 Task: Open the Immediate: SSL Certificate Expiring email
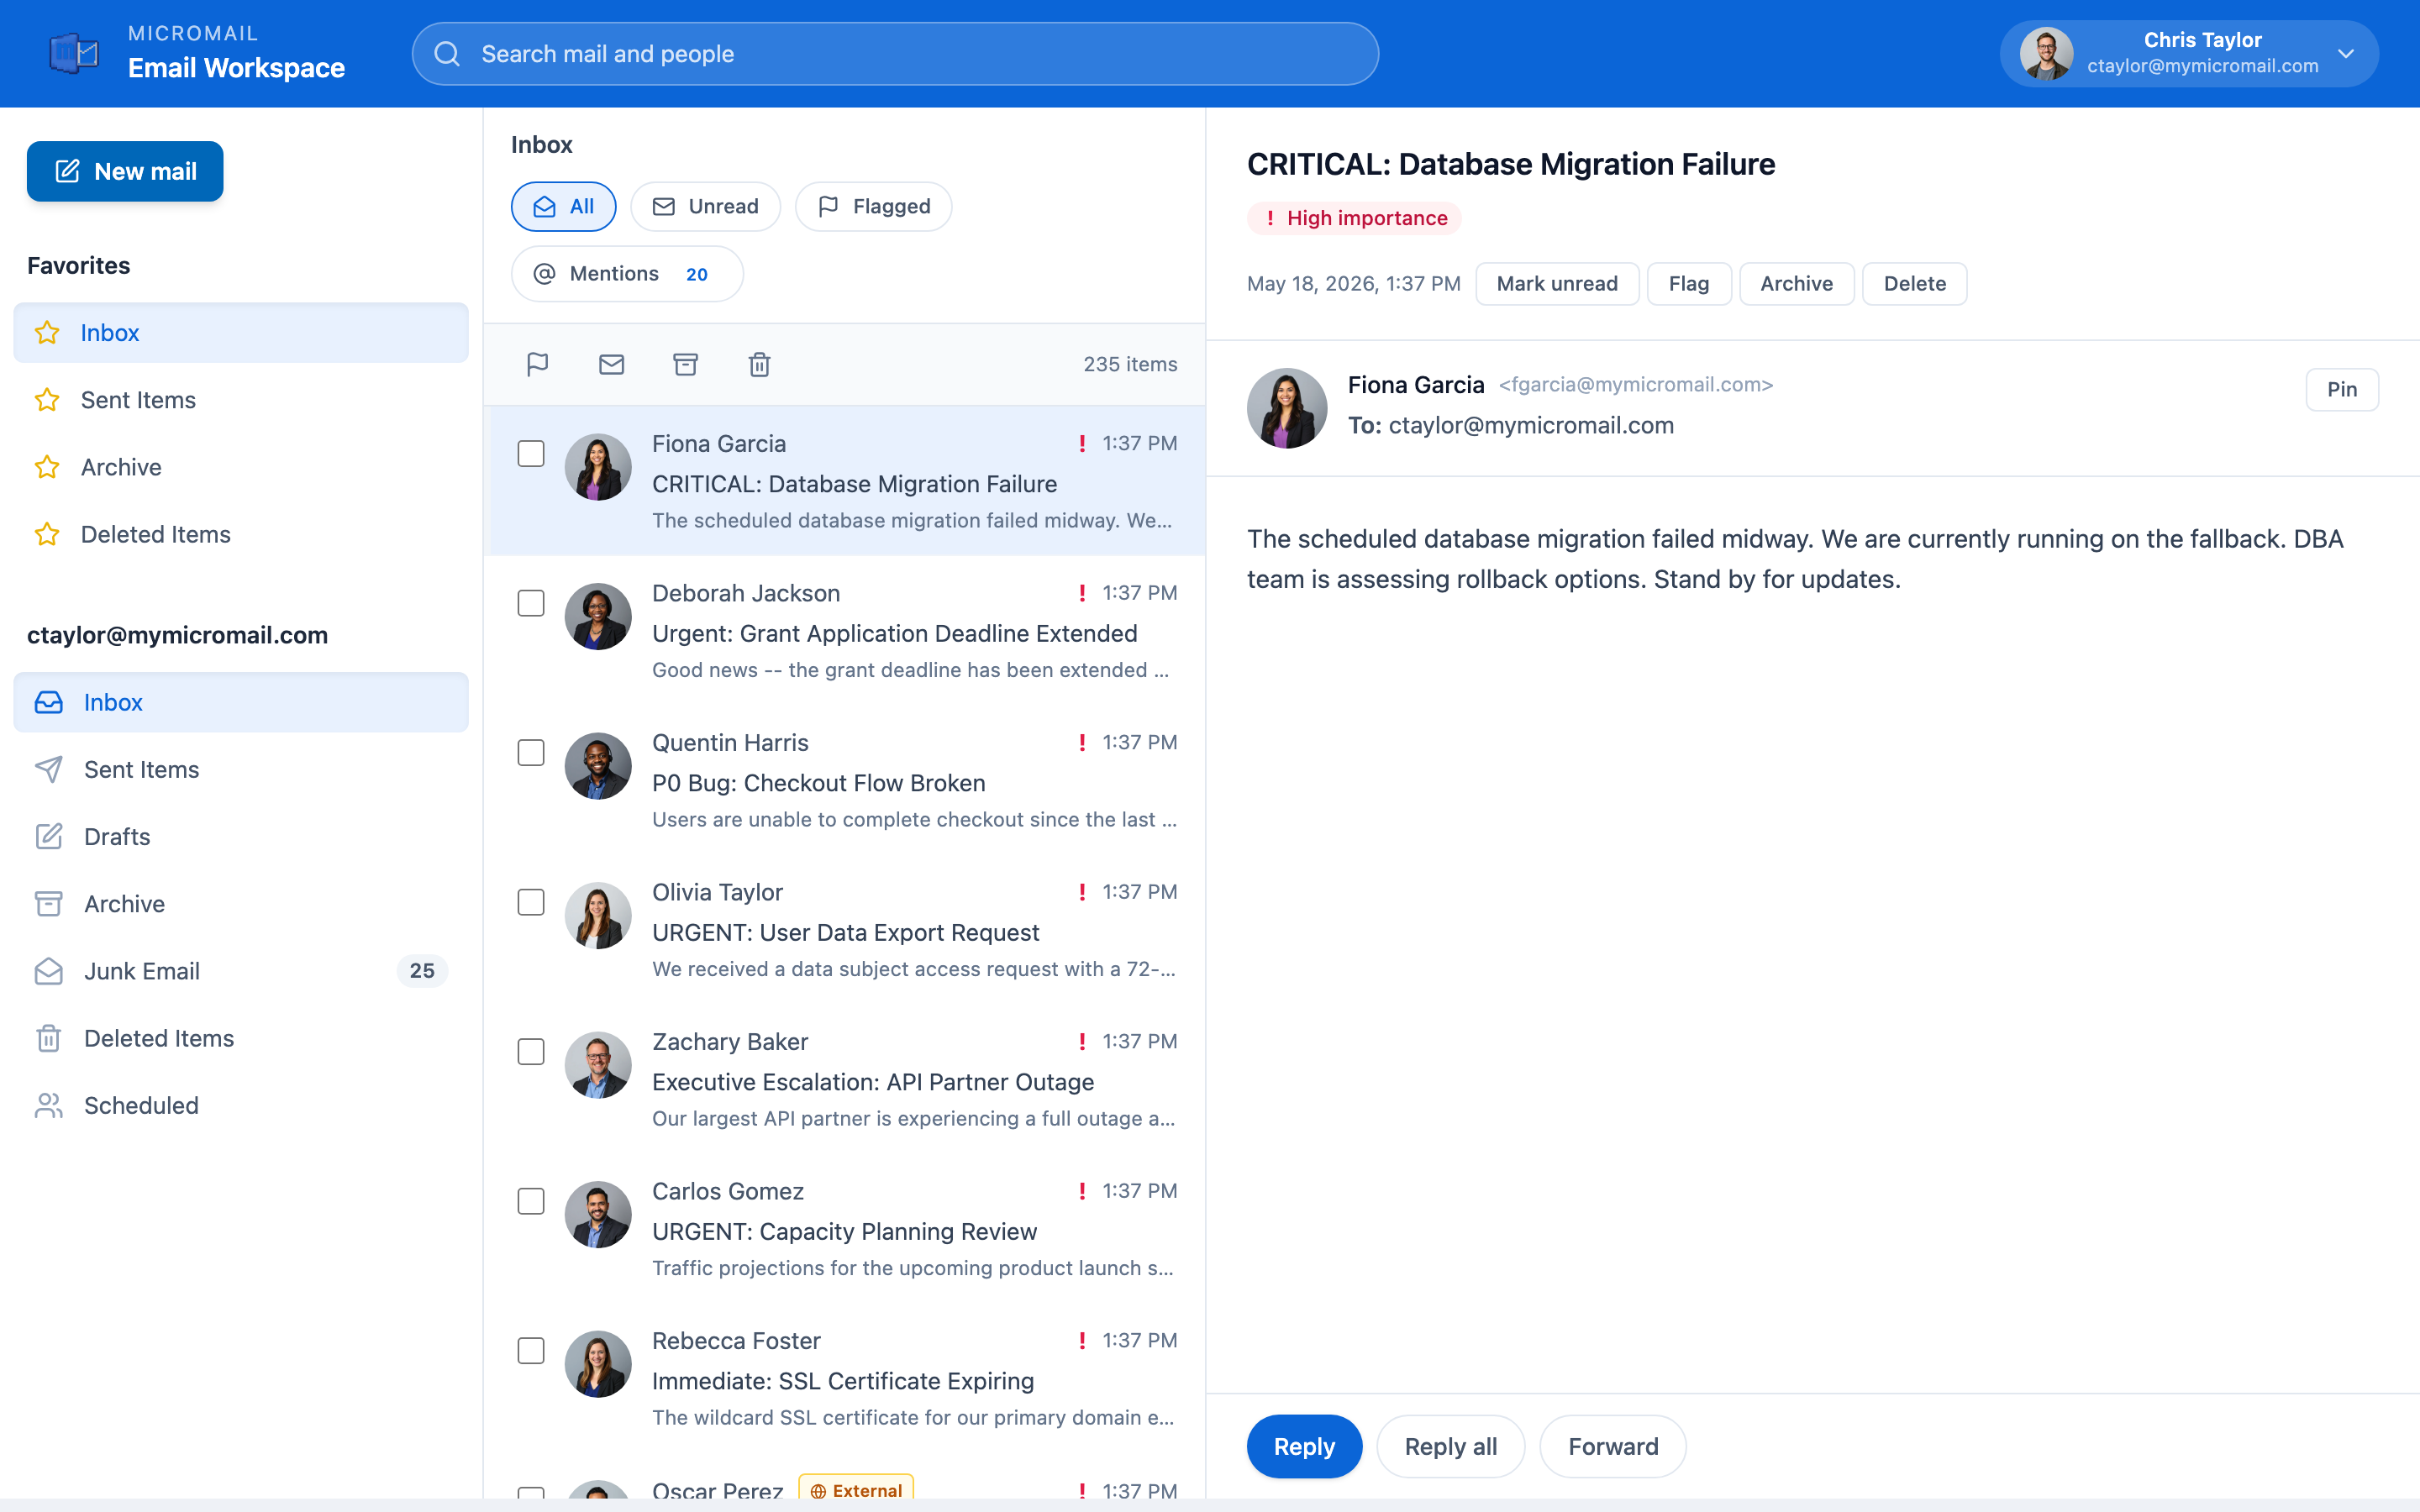(844, 1378)
